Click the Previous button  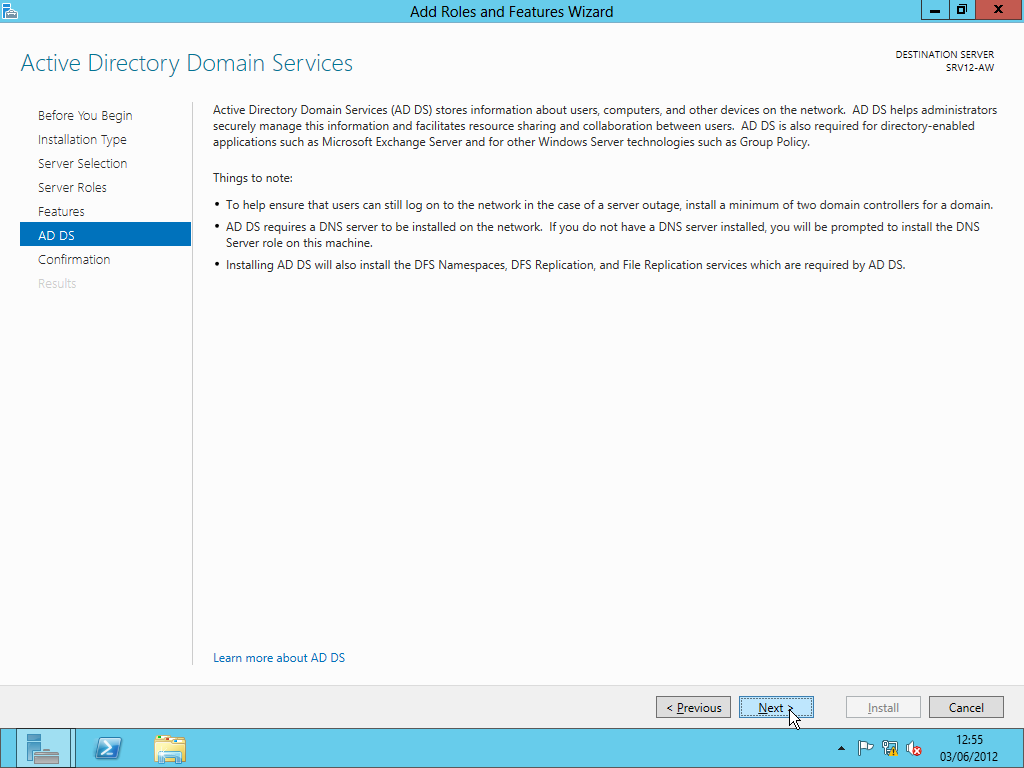pyautogui.click(x=693, y=707)
